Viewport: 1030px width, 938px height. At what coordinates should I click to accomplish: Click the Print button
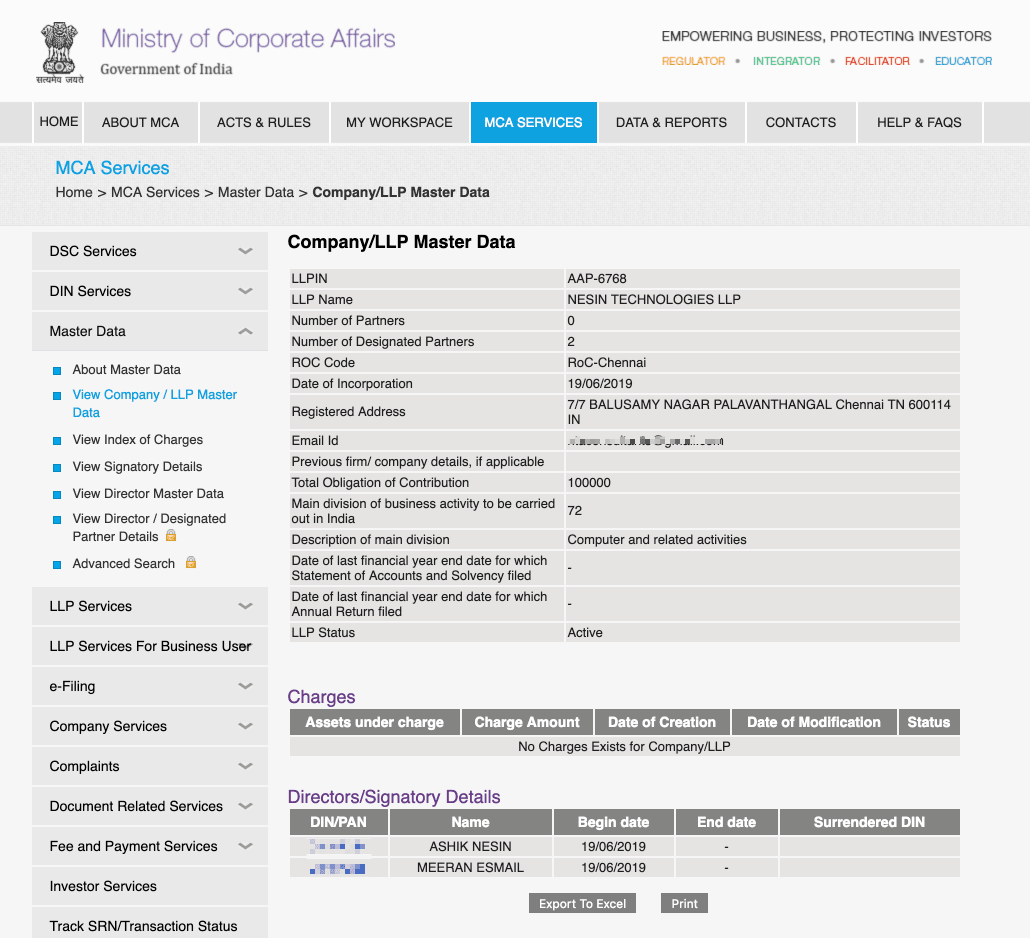click(x=684, y=903)
